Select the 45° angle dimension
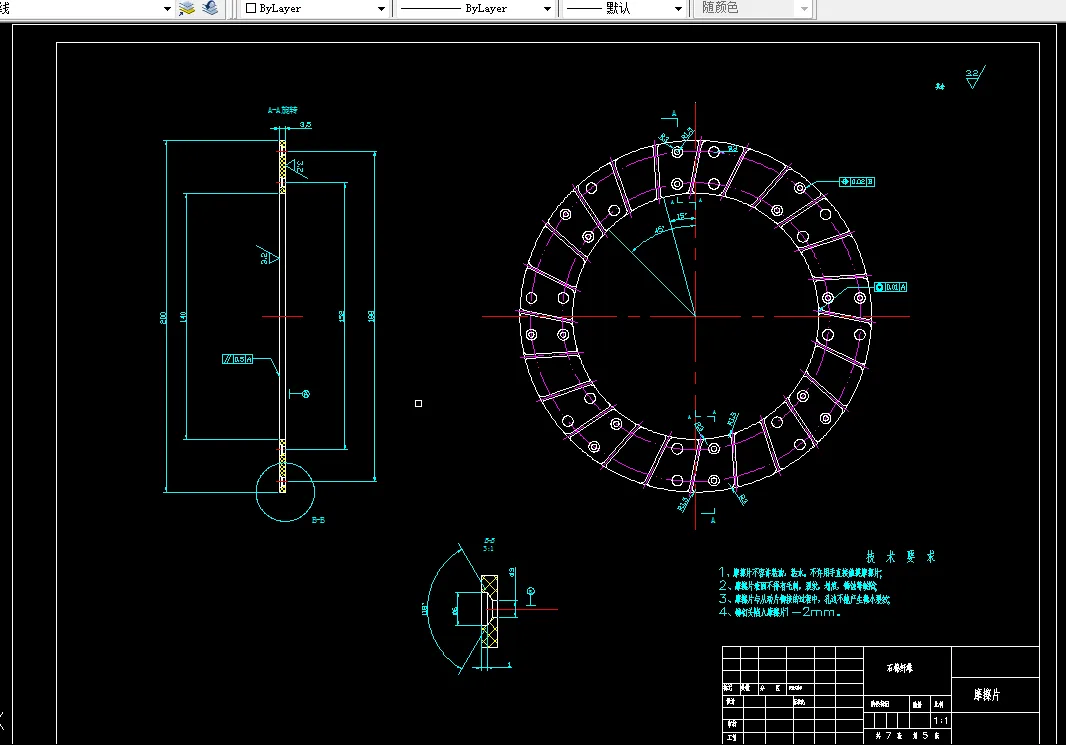Image resolution: width=1066 pixels, height=745 pixels. 659,230
